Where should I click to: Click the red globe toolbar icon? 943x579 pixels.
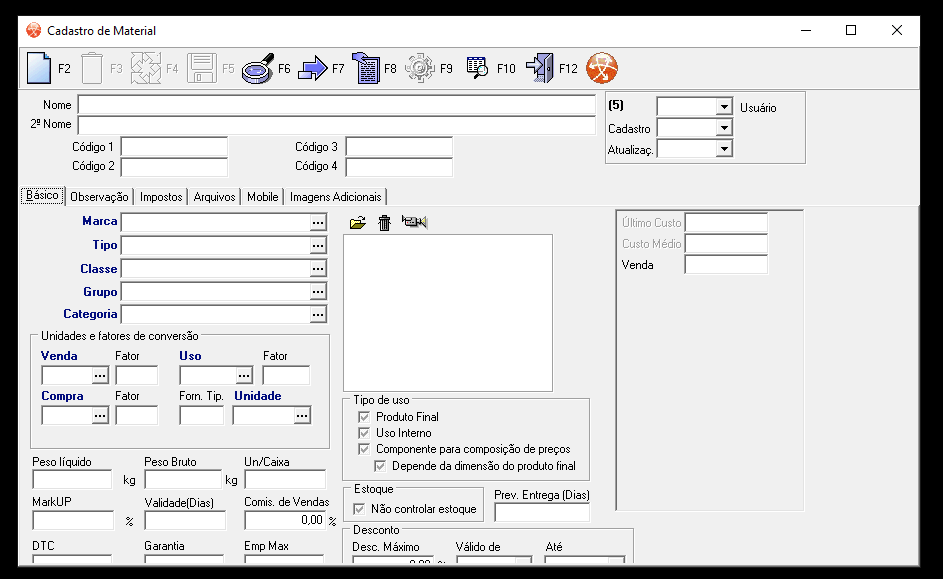(600, 68)
